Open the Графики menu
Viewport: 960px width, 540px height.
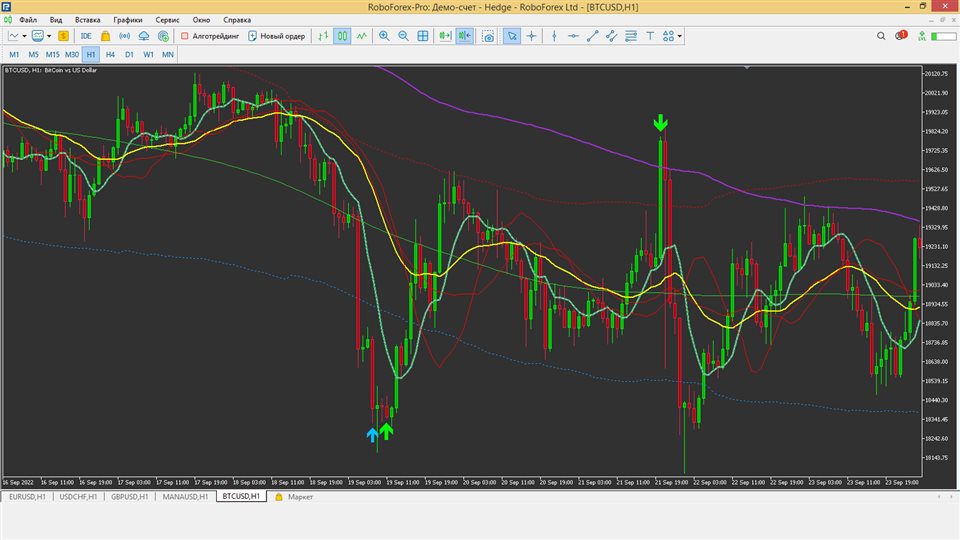127,20
